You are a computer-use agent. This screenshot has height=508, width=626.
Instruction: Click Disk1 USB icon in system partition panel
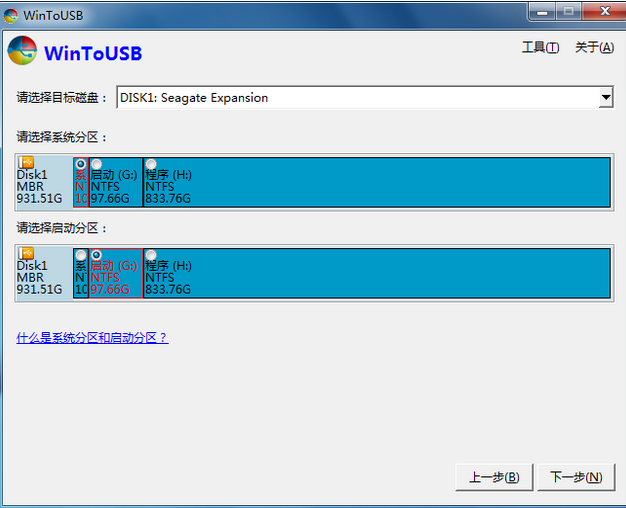coord(26,162)
